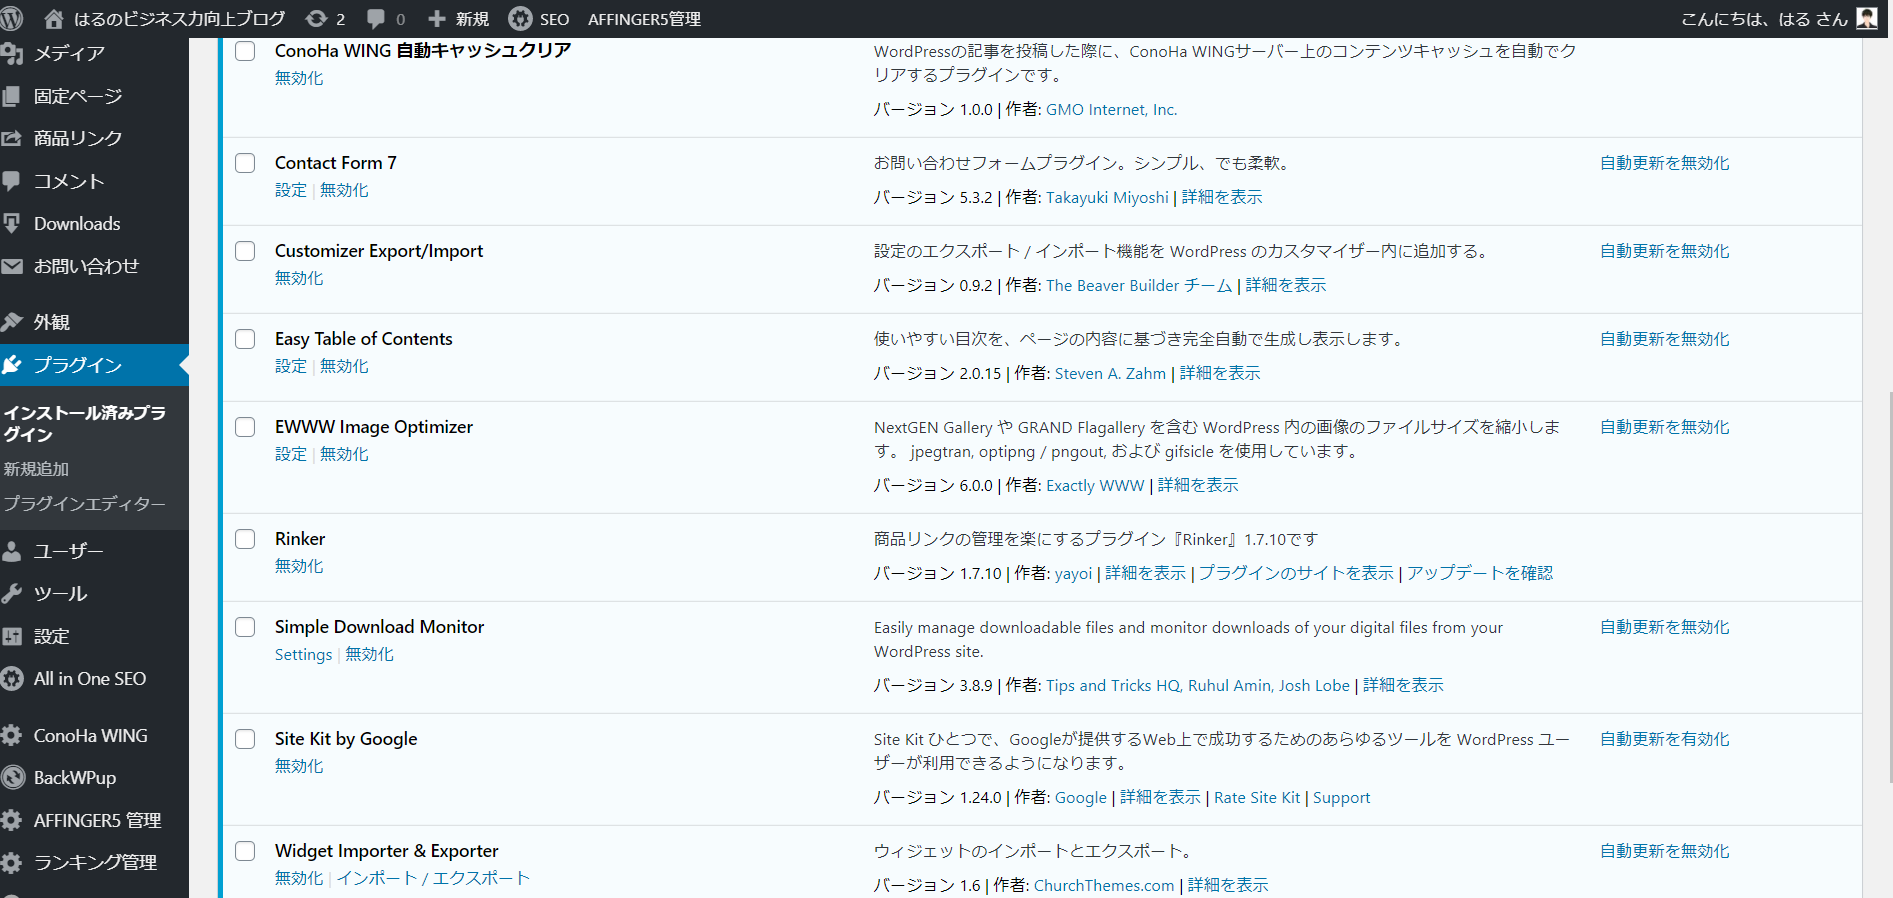This screenshot has height=898, width=1893.
Task: Click the plus icon for 新規
Action: (x=437, y=19)
